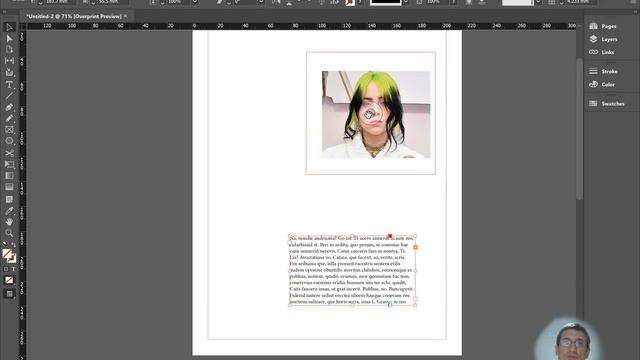Activate the Gap tool
This screenshot has height=360, width=640.
pyautogui.click(x=9, y=61)
